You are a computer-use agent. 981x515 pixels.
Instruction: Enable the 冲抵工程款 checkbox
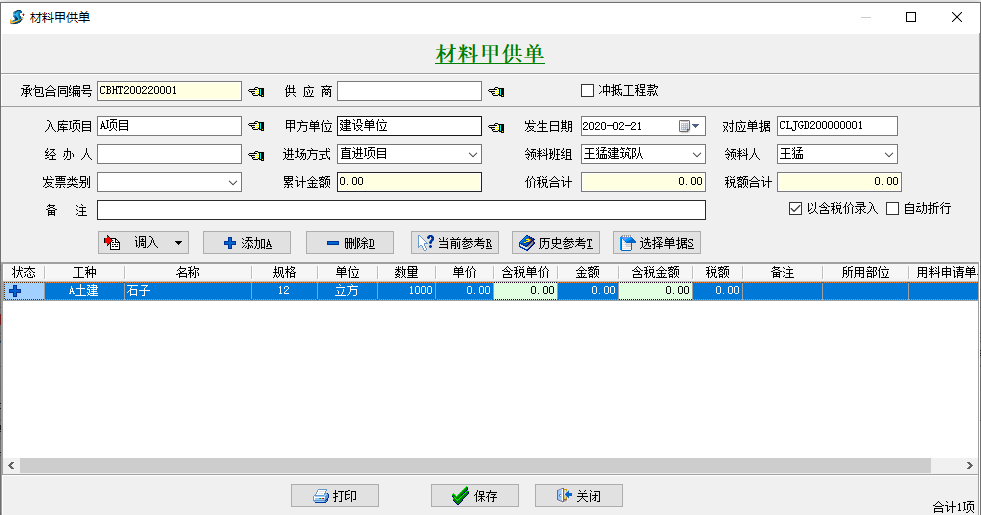click(x=588, y=91)
